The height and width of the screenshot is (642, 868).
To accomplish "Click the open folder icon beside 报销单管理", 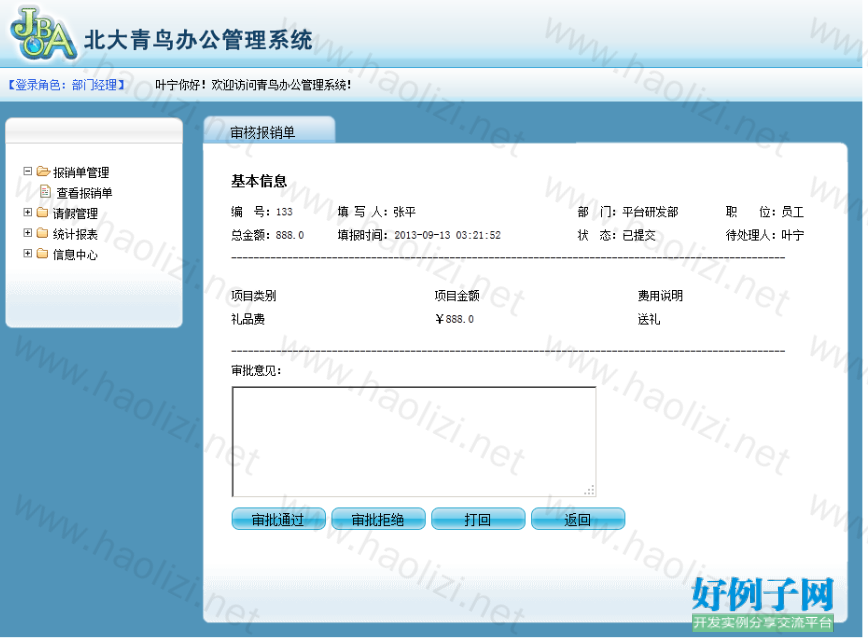I will (43, 172).
